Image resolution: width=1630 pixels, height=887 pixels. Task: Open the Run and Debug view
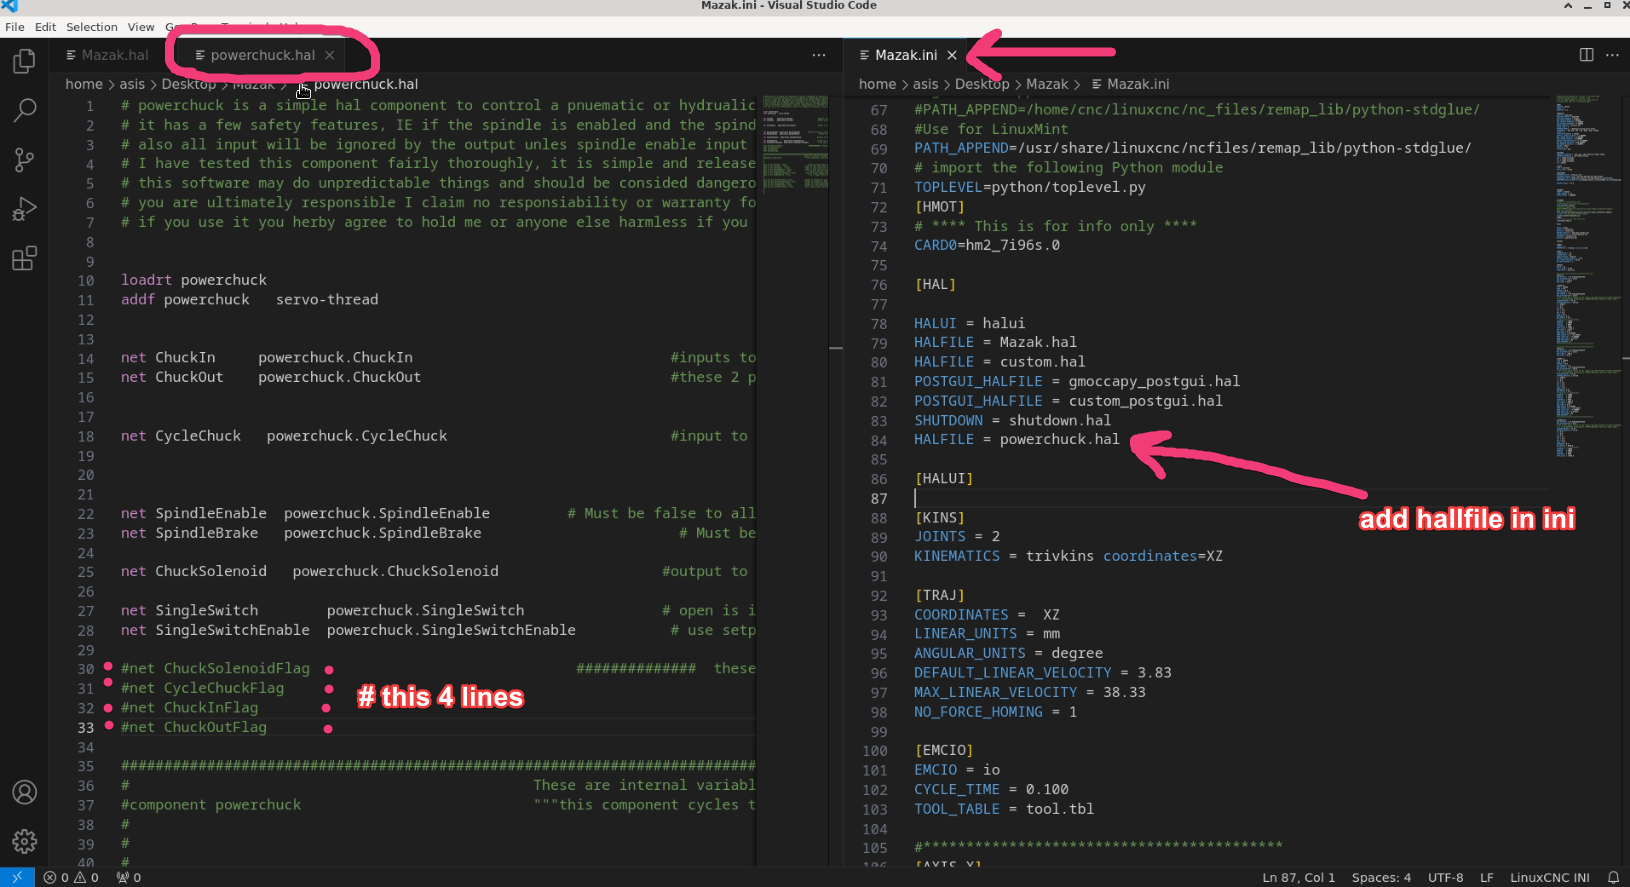[x=24, y=209]
